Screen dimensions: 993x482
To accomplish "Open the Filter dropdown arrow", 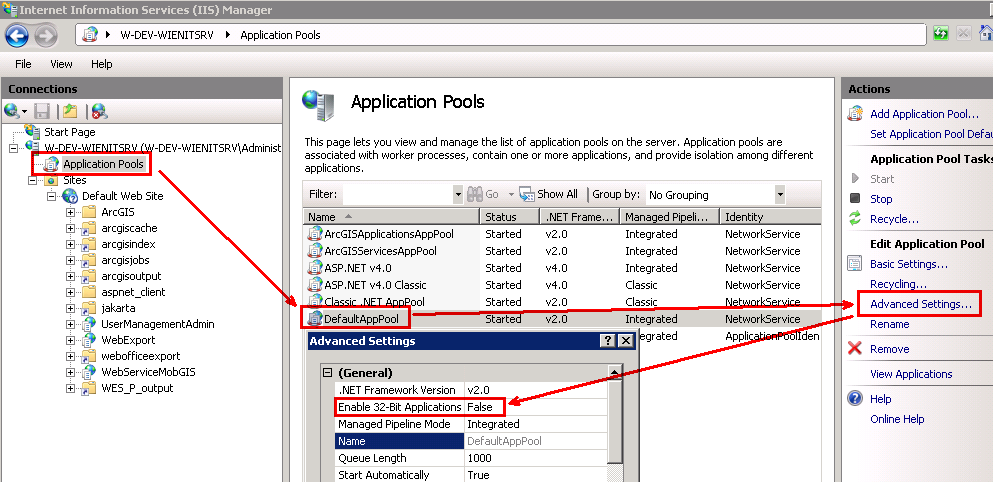I will (458, 194).
